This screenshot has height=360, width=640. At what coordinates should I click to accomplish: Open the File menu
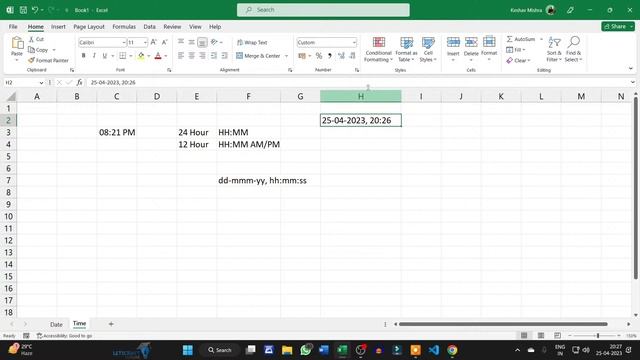(13, 27)
